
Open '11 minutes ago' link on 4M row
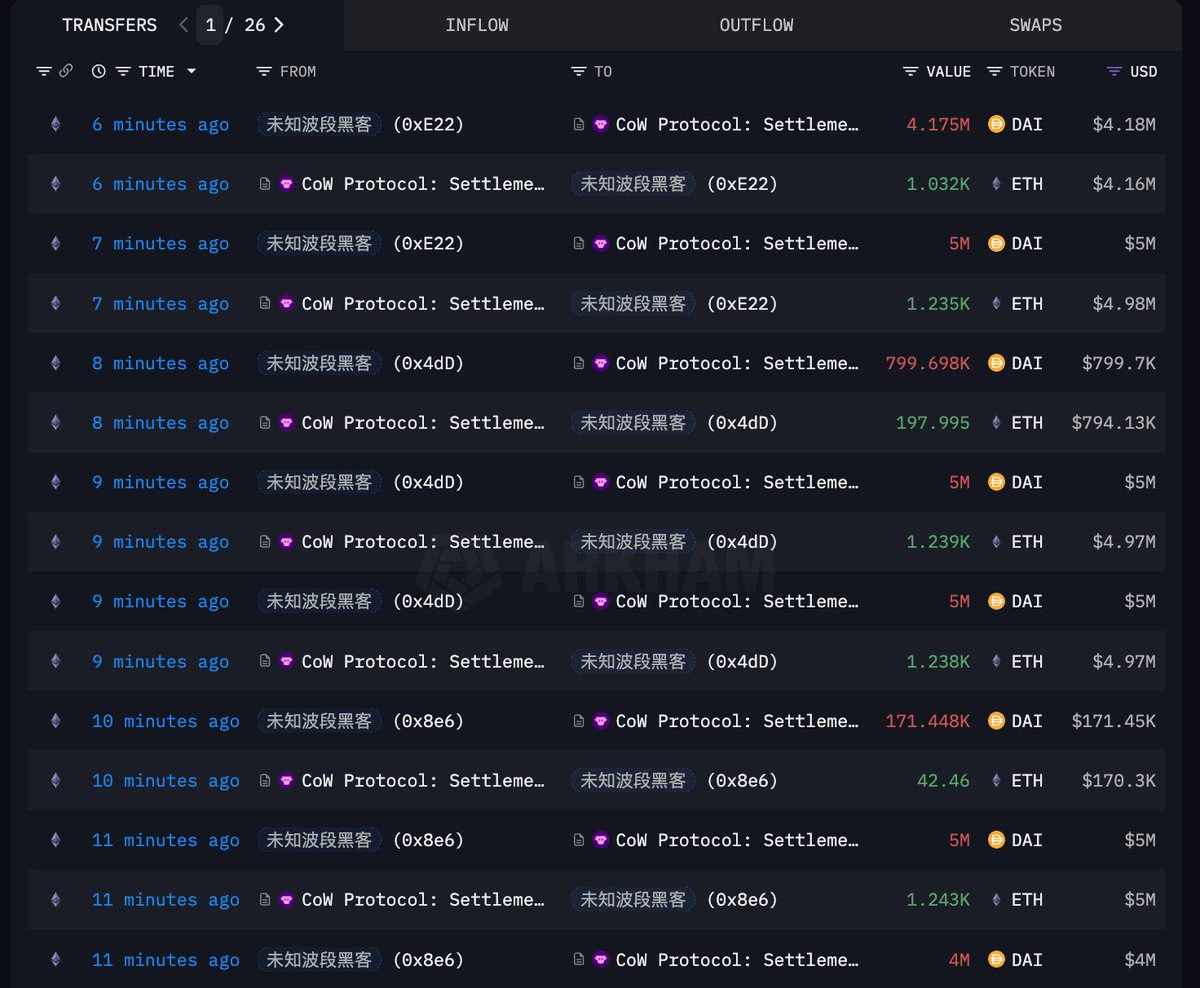click(166, 959)
